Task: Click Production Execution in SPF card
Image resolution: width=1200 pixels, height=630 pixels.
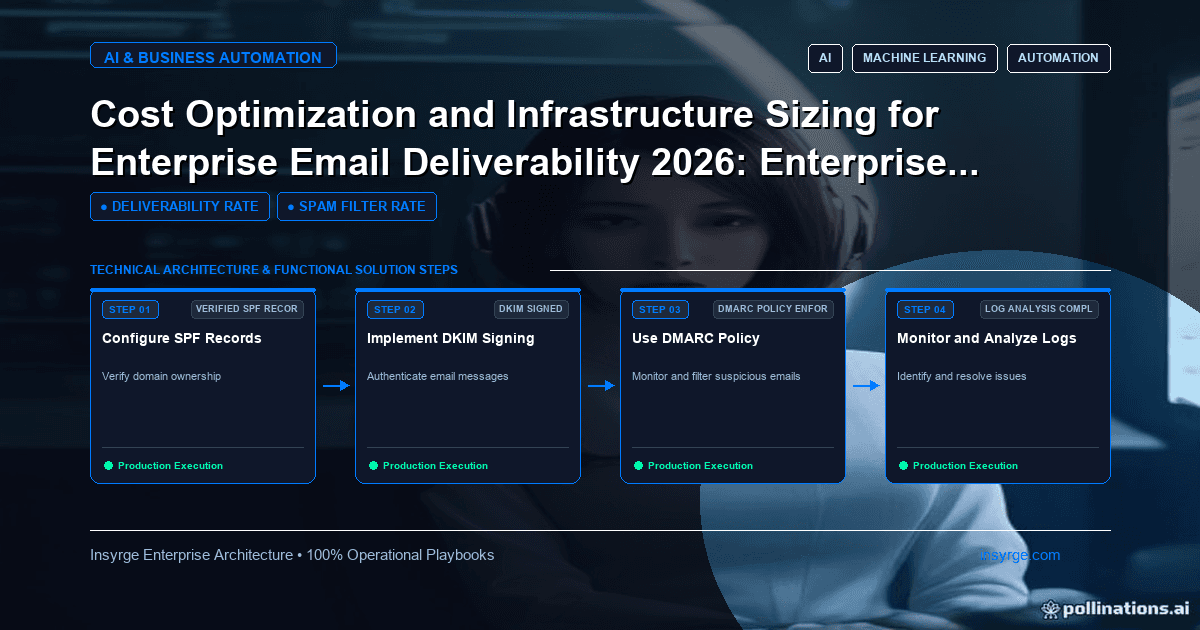Action: pyautogui.click(x=170, y=466)
